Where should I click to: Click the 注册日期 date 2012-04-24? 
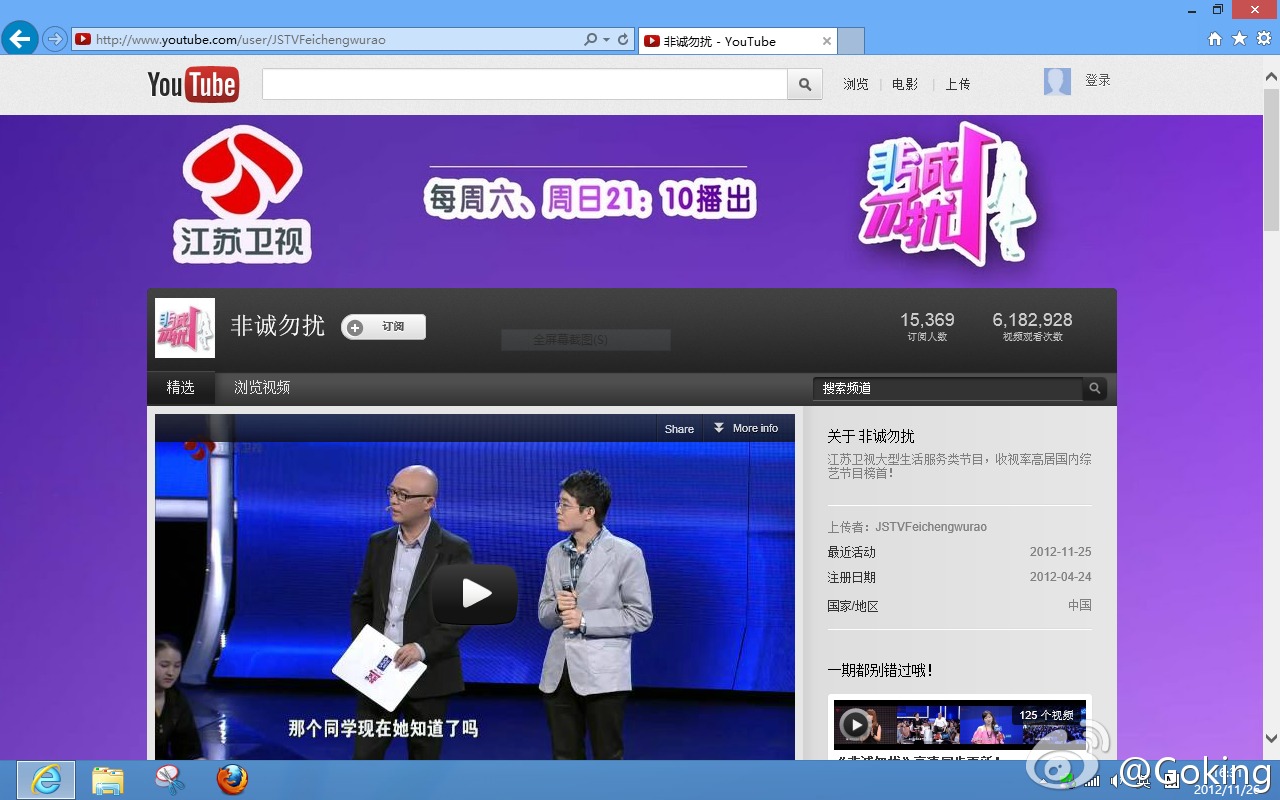1061,578
